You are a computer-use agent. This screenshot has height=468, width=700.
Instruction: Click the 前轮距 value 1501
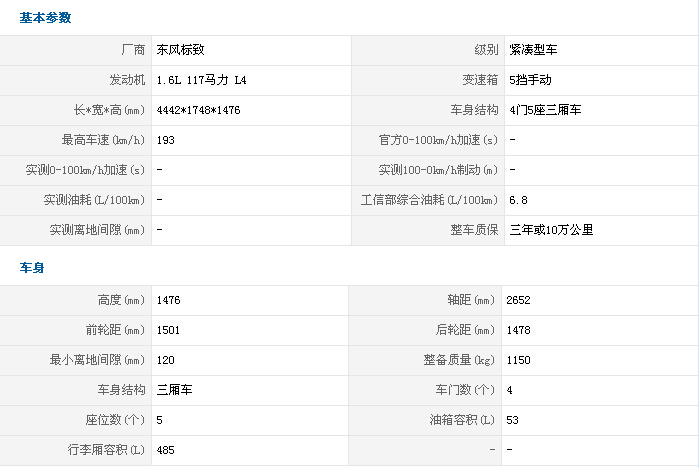tap(169, 330)
